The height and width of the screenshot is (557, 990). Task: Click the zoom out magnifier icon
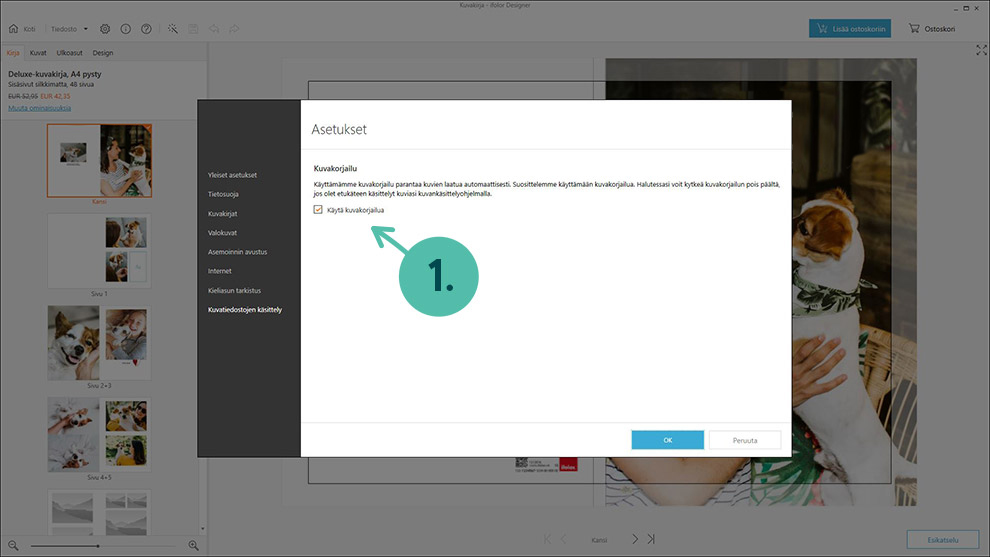13,546
